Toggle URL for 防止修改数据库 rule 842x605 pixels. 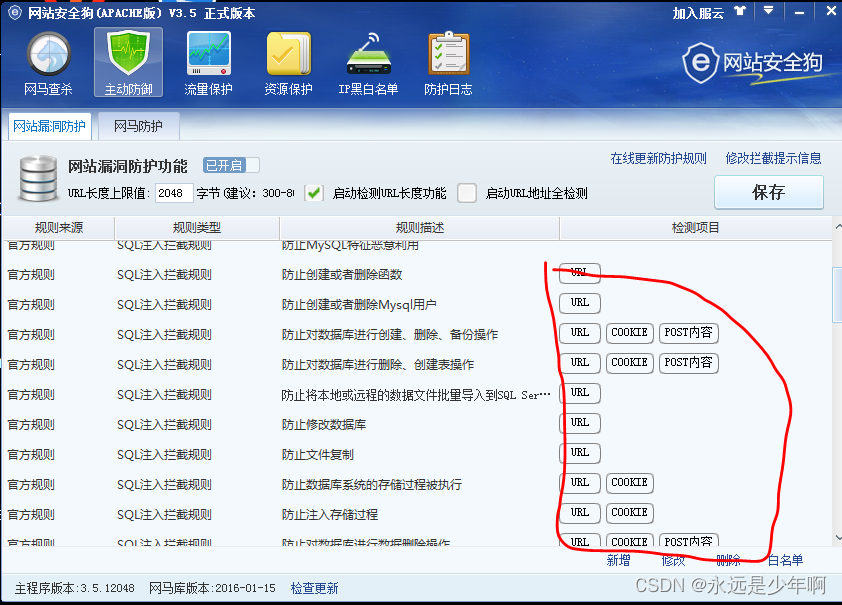[579, 423]
